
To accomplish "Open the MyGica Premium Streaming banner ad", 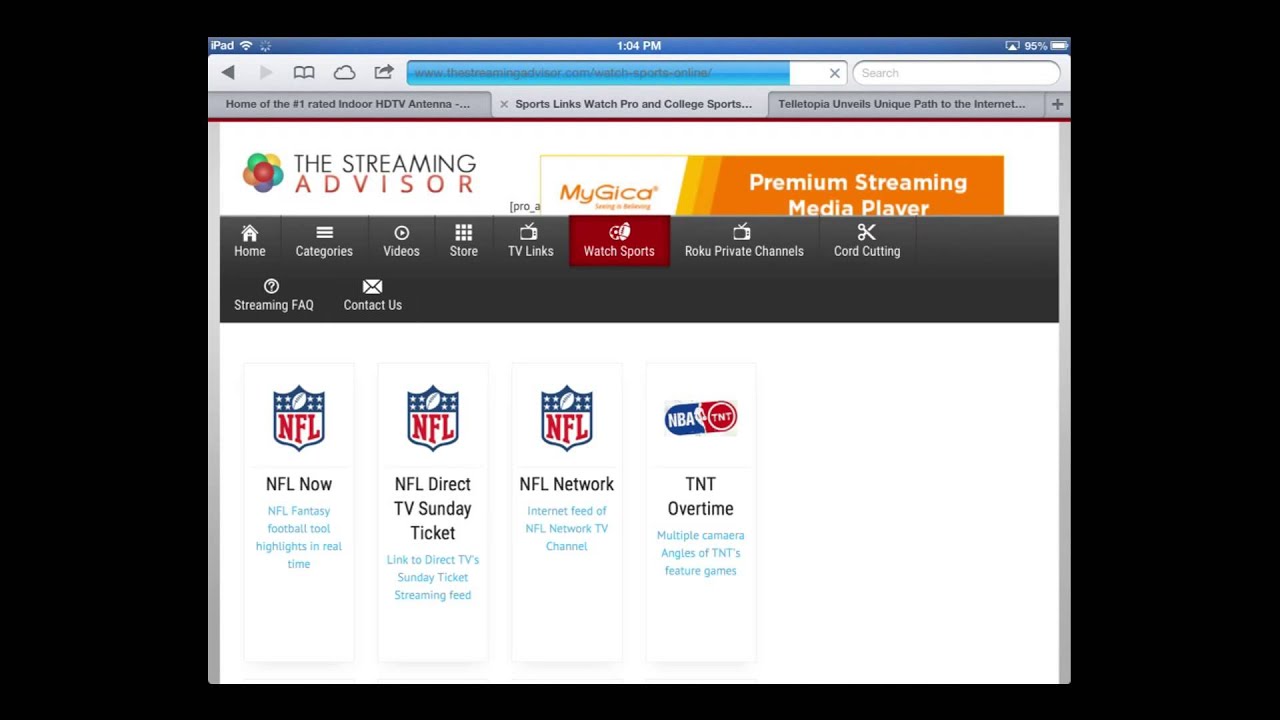I will point(772,186).
